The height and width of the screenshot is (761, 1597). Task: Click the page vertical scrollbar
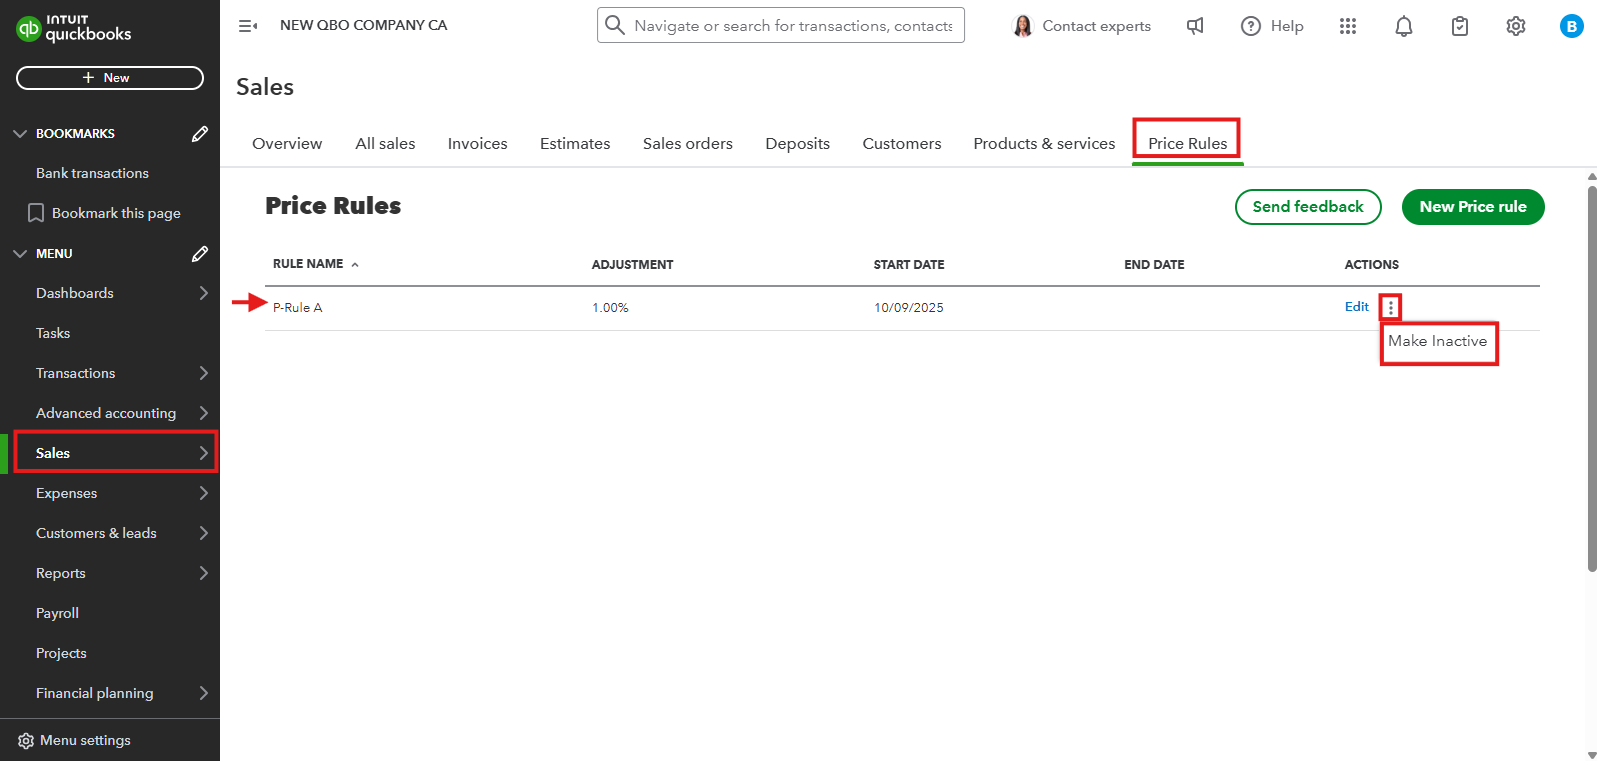[x=1592, y=378]
